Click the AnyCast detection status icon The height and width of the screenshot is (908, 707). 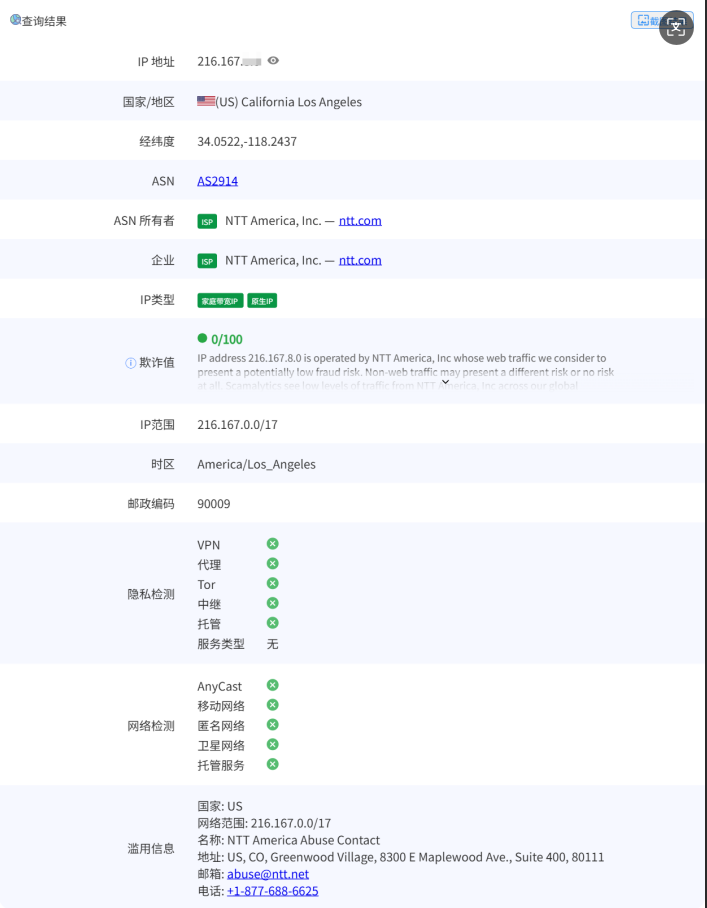[272, 685]
